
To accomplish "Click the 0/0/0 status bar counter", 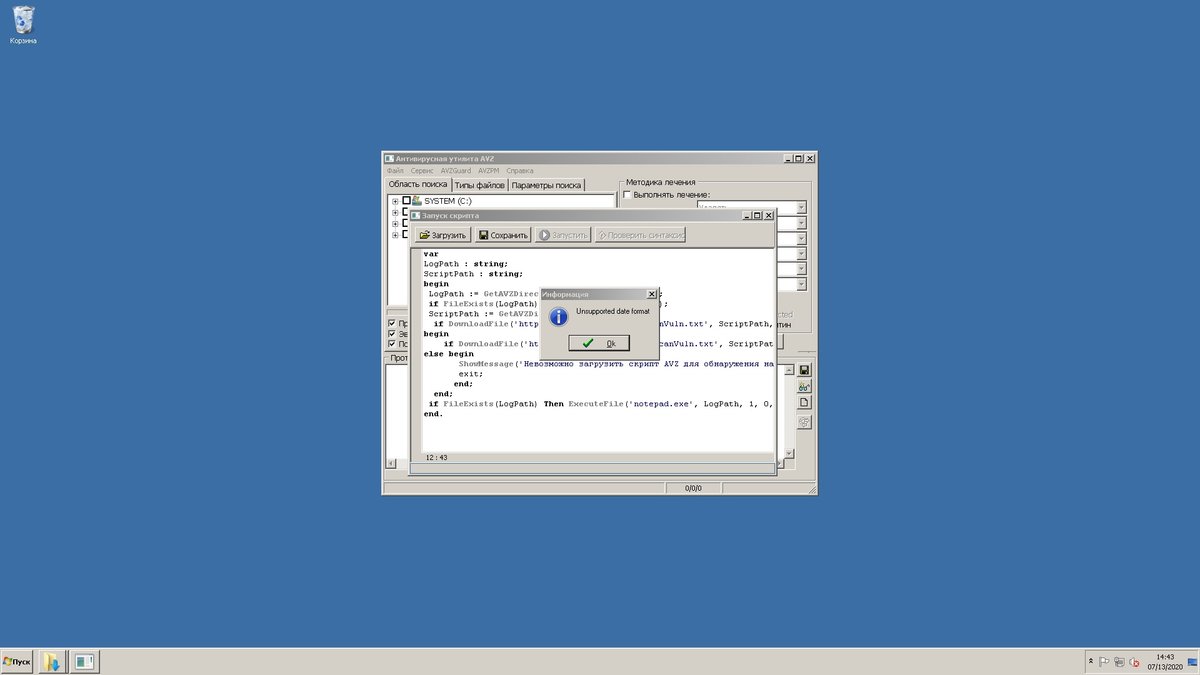I will coord(693,488).
